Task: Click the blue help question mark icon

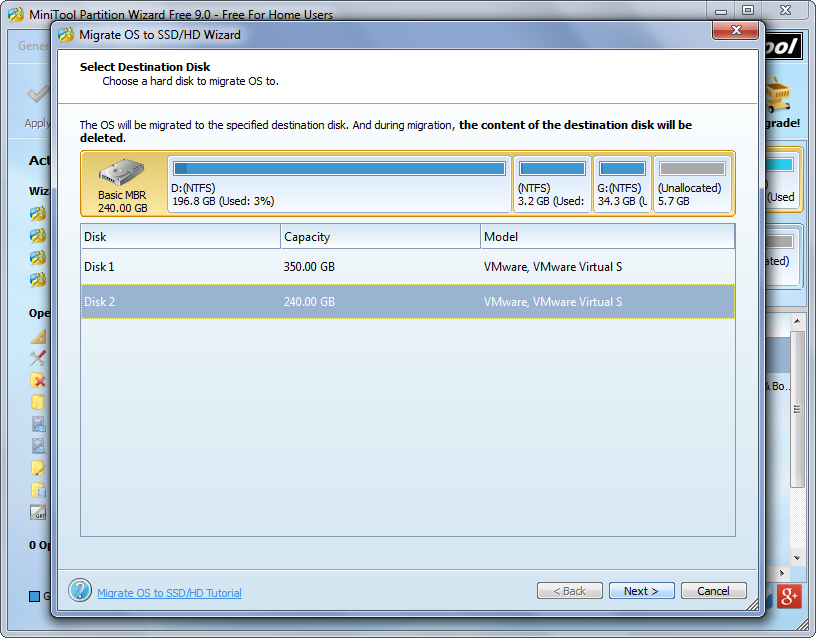Action: (80, 590)
